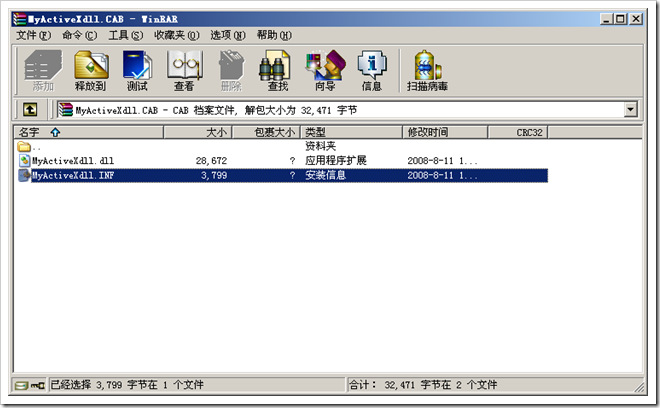Screen dimensions: 660x408
Task: Click the 合计 32,471 字节 status text
Action: (x=423, y=385)
